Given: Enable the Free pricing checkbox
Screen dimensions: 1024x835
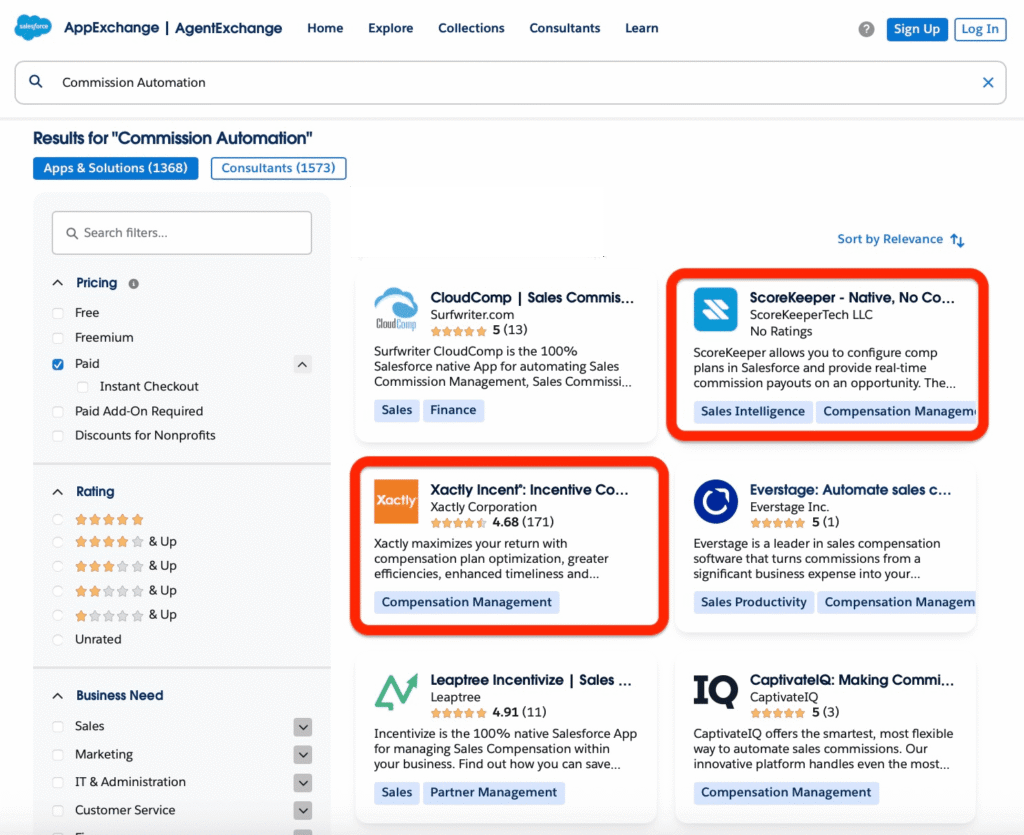Looking at the screenshot, I should tap(59, 312).
